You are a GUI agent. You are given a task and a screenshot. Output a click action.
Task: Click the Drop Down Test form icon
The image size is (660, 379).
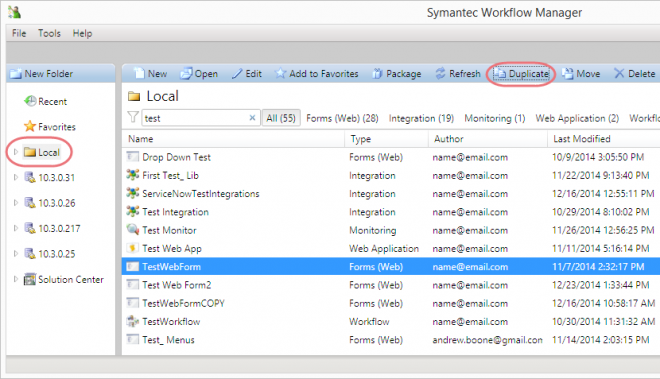tap(133, 157)
